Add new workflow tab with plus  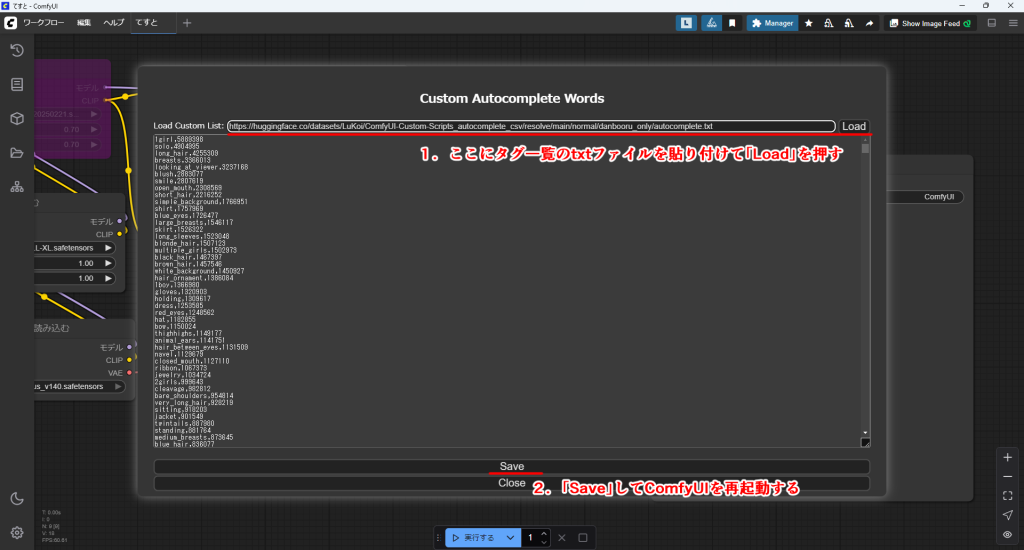[187, 23]
